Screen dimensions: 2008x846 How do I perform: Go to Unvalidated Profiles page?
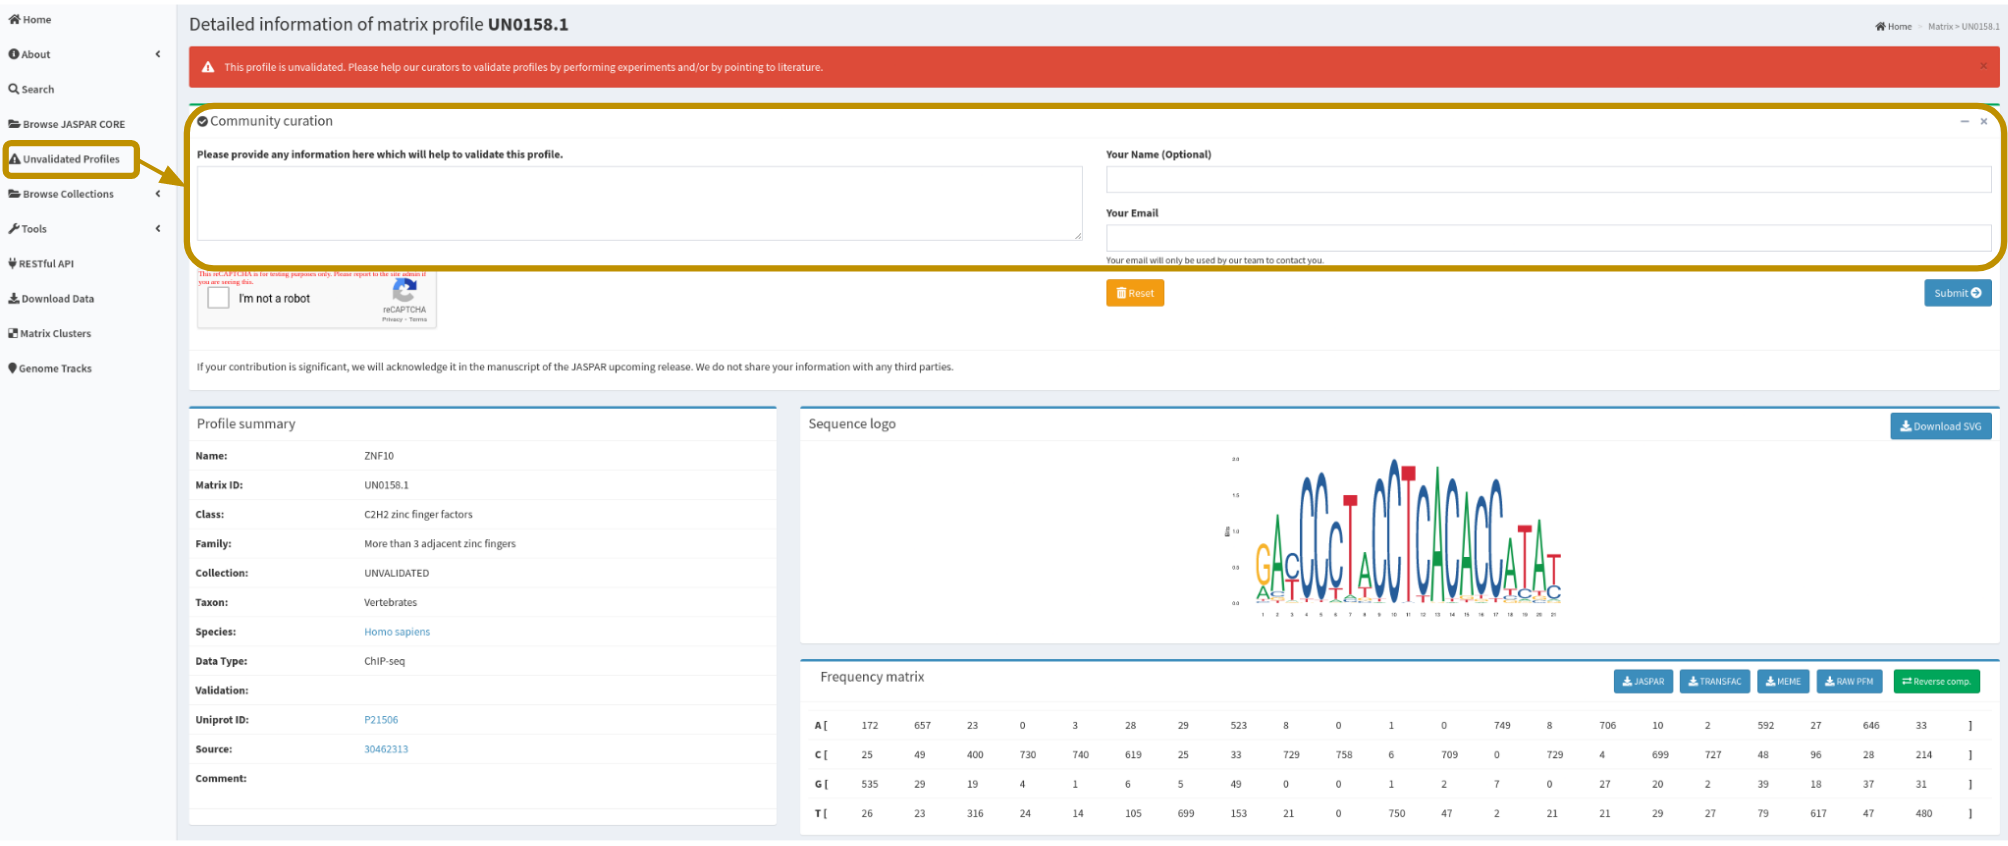pyautogui.click(x=71, y=160)
